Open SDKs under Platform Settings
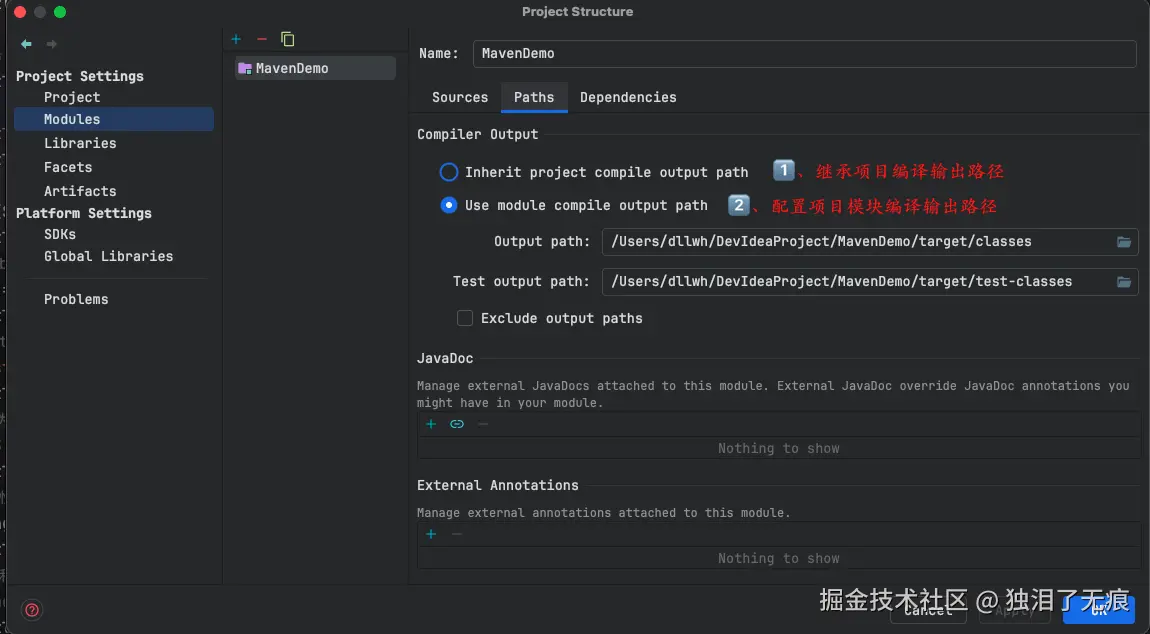Image resolution: width=1150 pixels, height=634 pixels. [60, 234]
